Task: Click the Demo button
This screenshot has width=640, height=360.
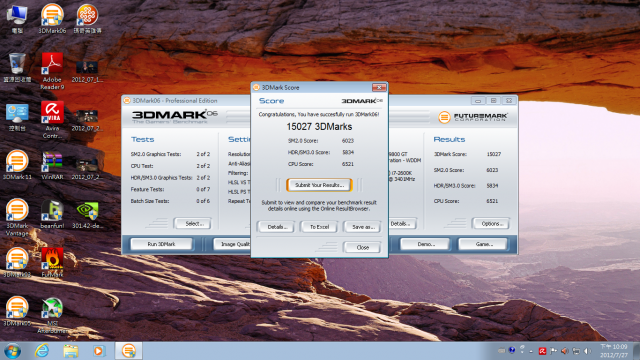Action: point(425,244)
